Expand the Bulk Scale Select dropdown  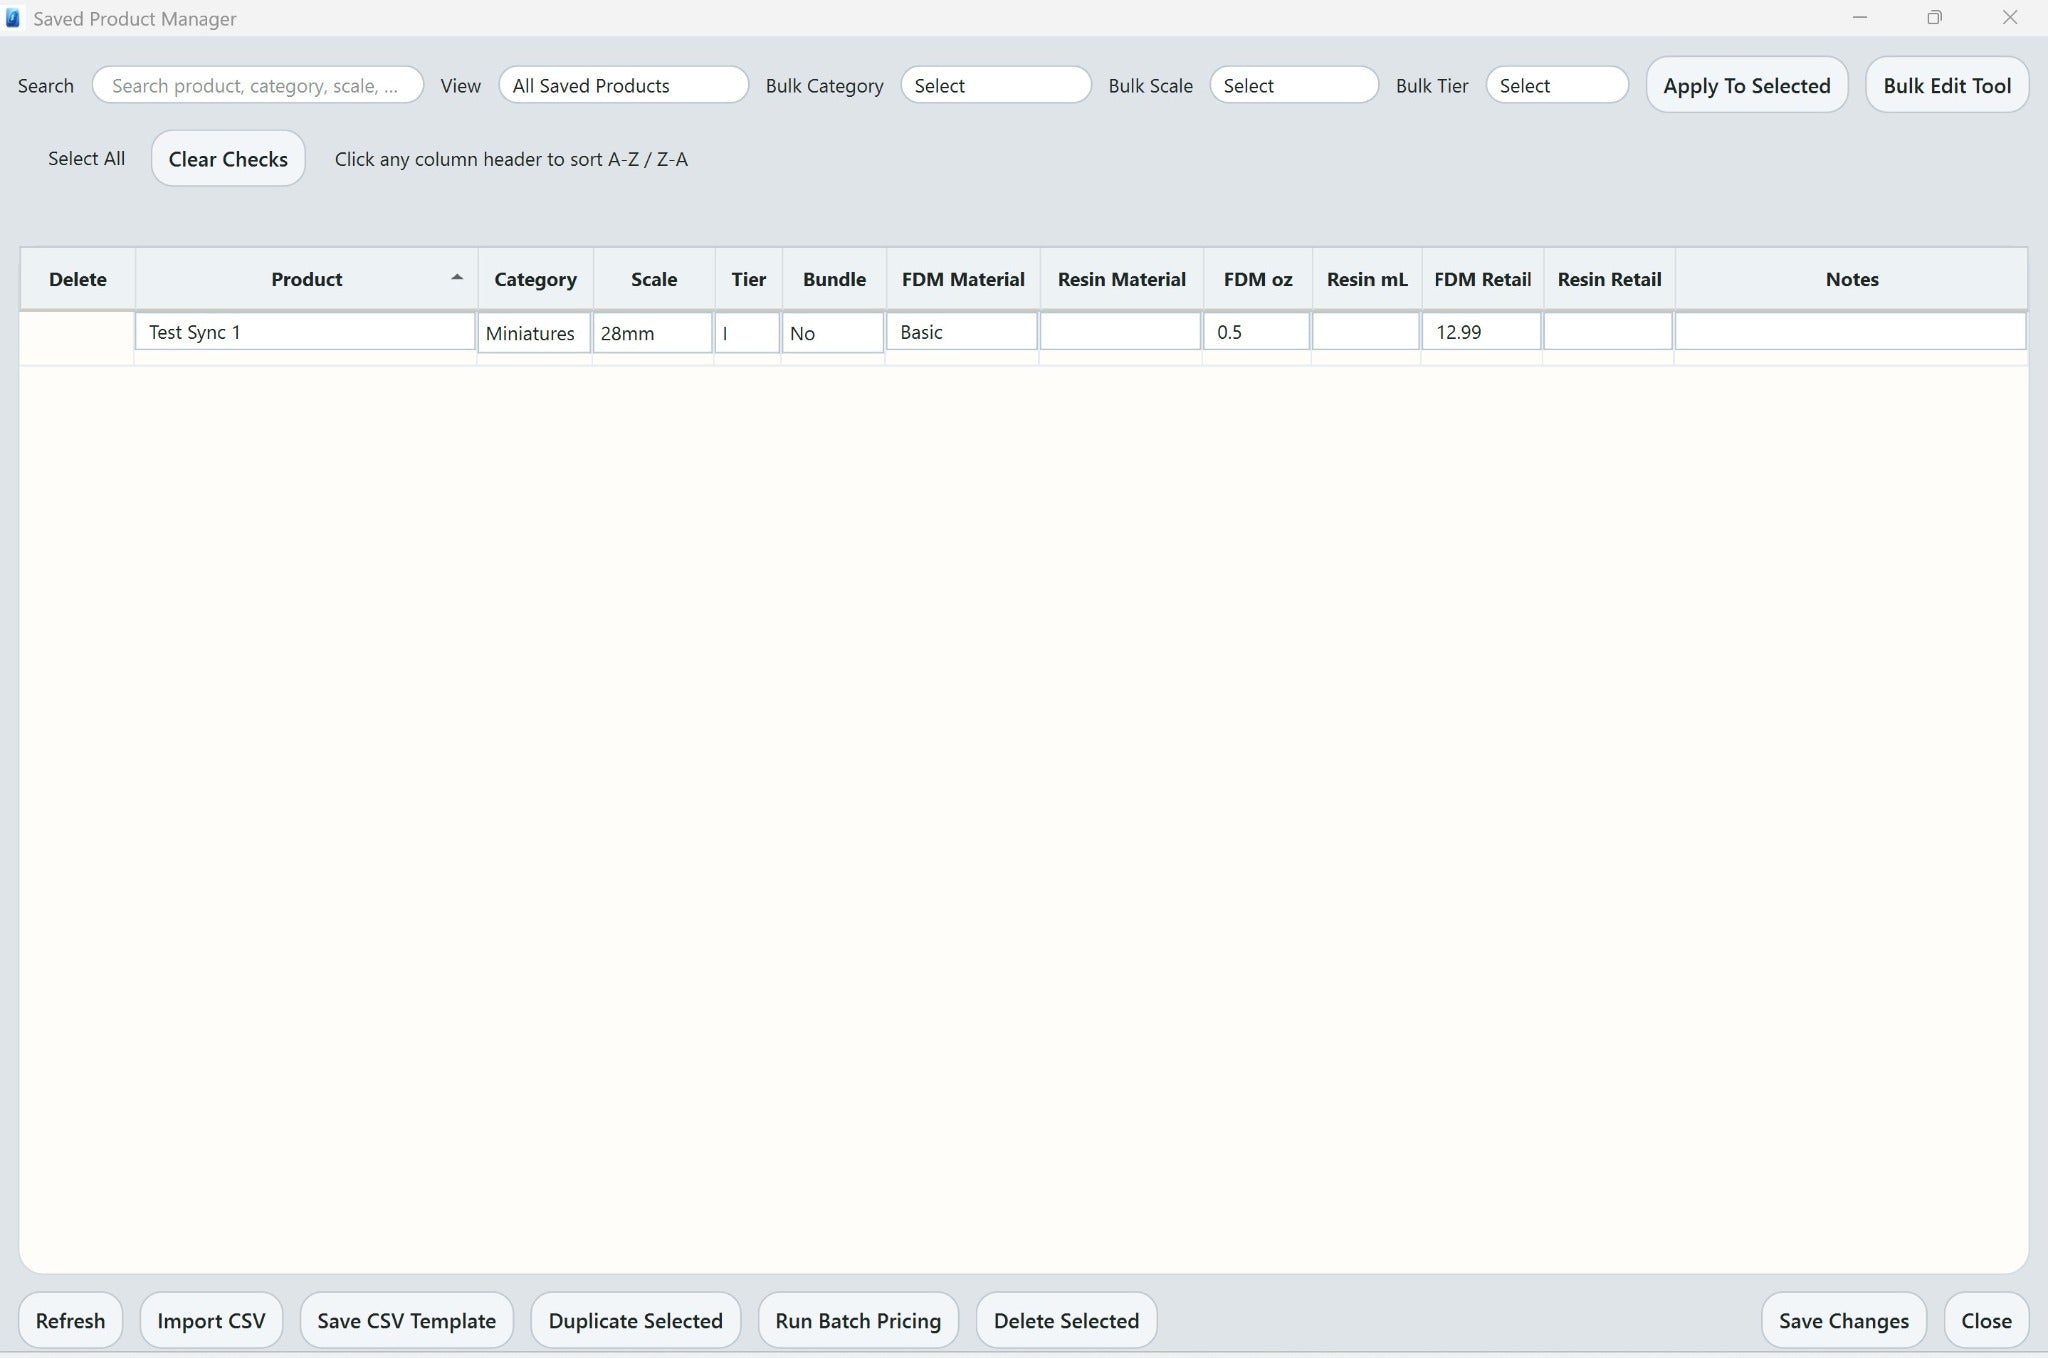[x=1293, y=86]
